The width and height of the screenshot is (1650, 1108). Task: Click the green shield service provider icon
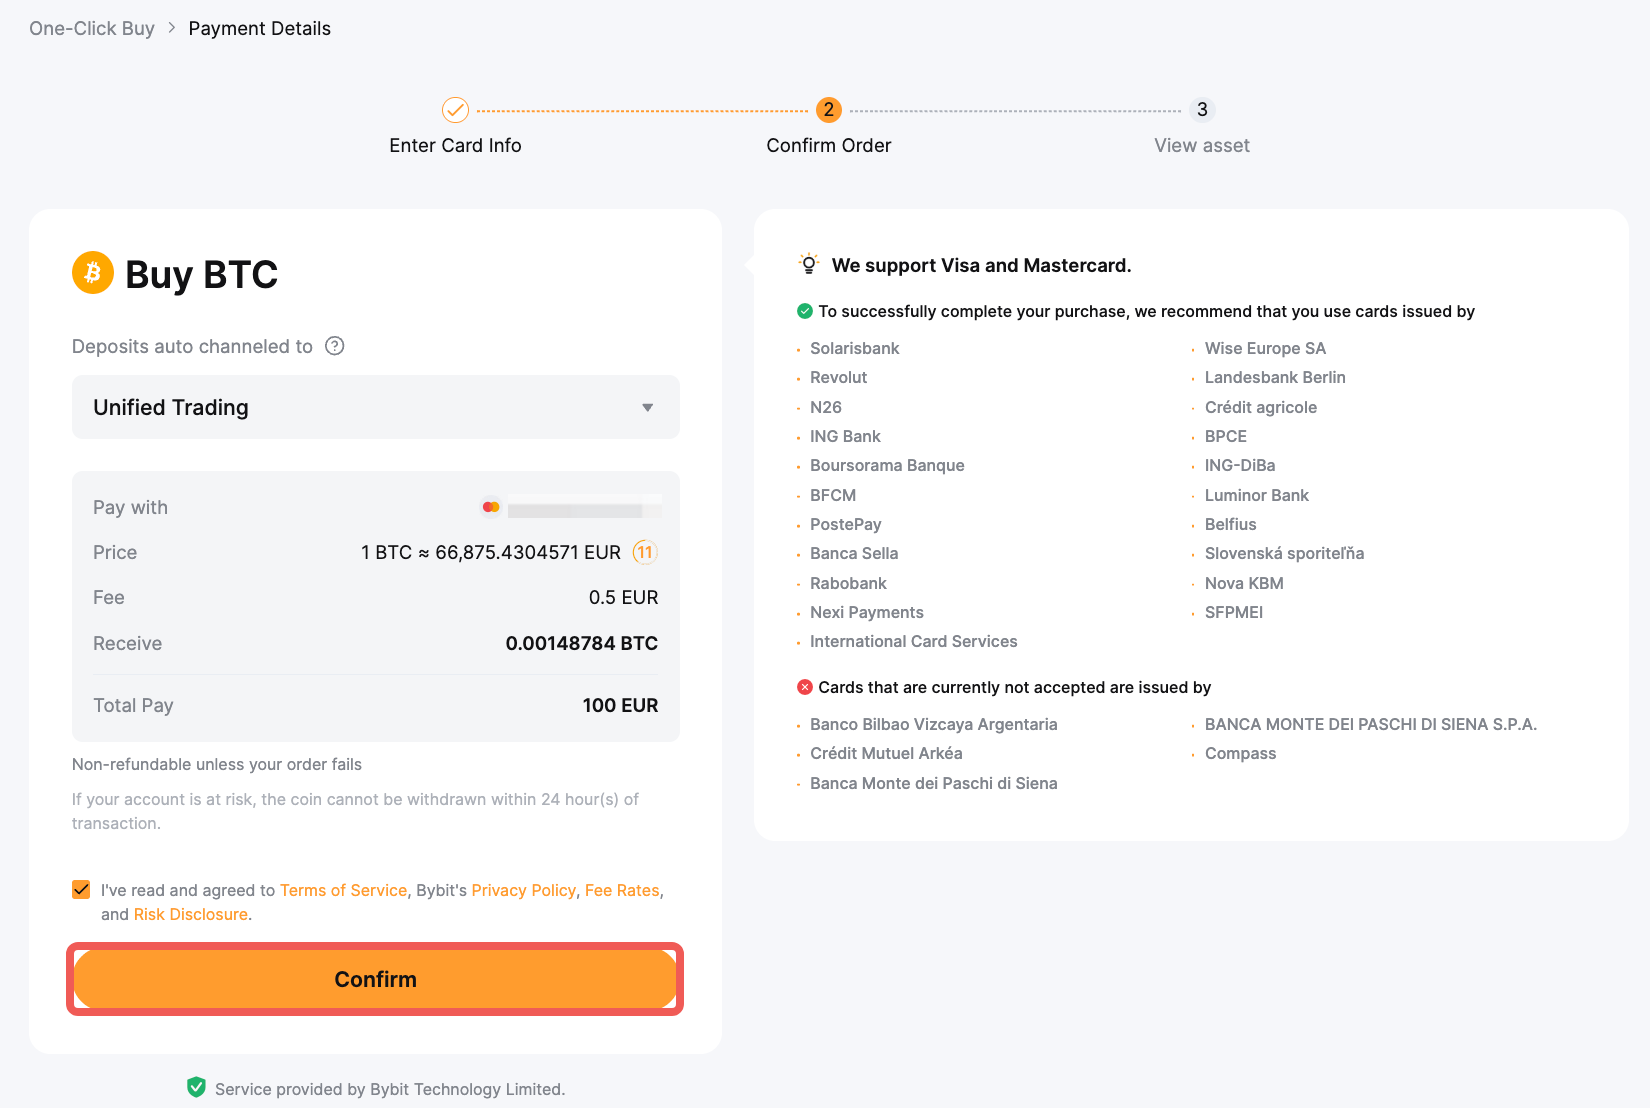196,1088
